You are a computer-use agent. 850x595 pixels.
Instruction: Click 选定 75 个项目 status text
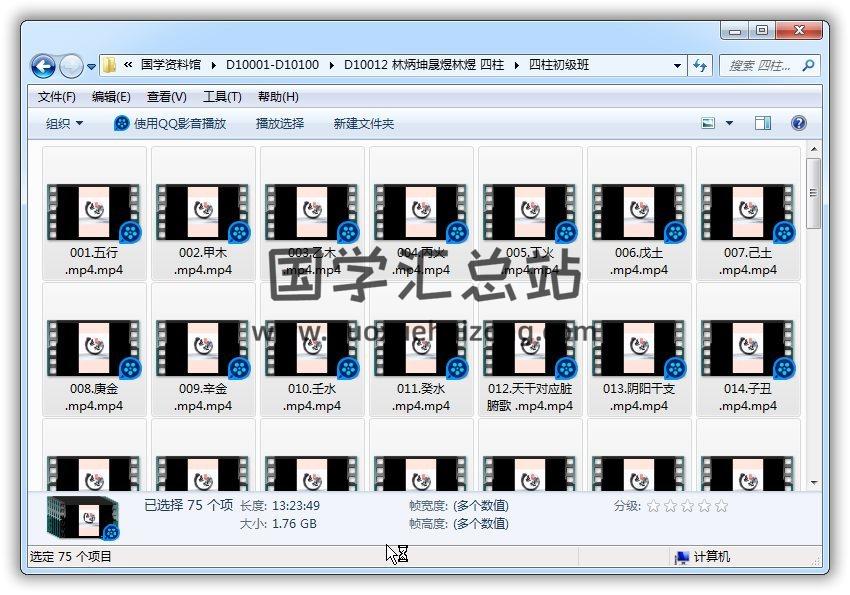70,557
